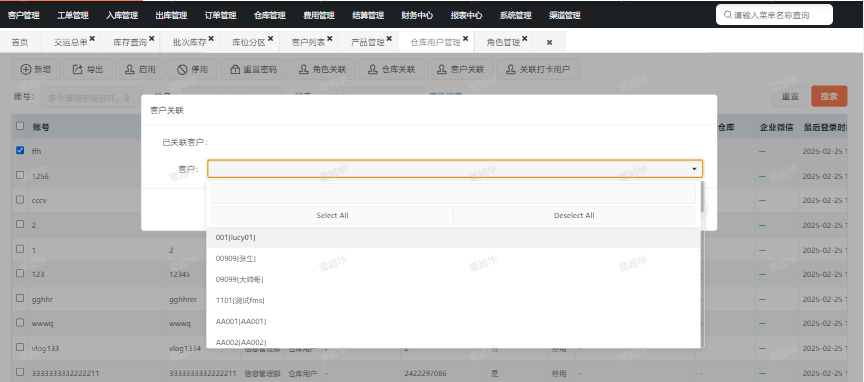Check the gghhr row checkbox
The image size is (864, 382).
20,298
